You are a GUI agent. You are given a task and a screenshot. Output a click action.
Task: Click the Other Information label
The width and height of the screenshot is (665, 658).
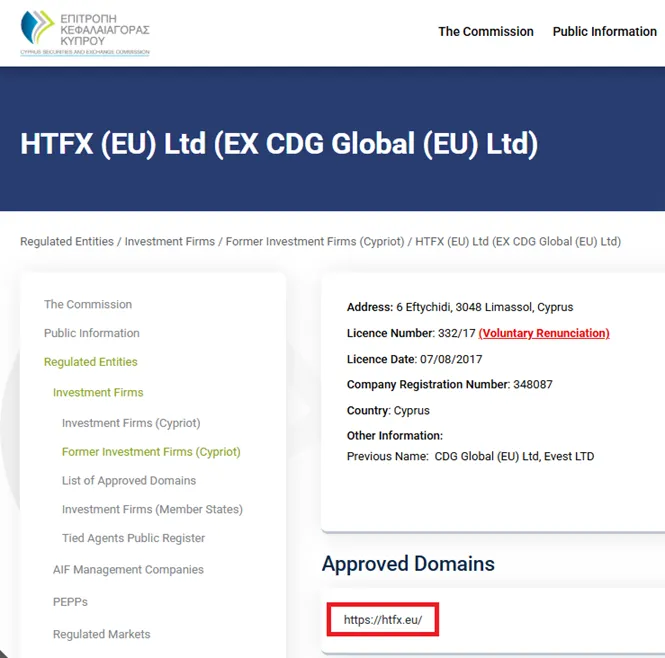pos(395,436)
